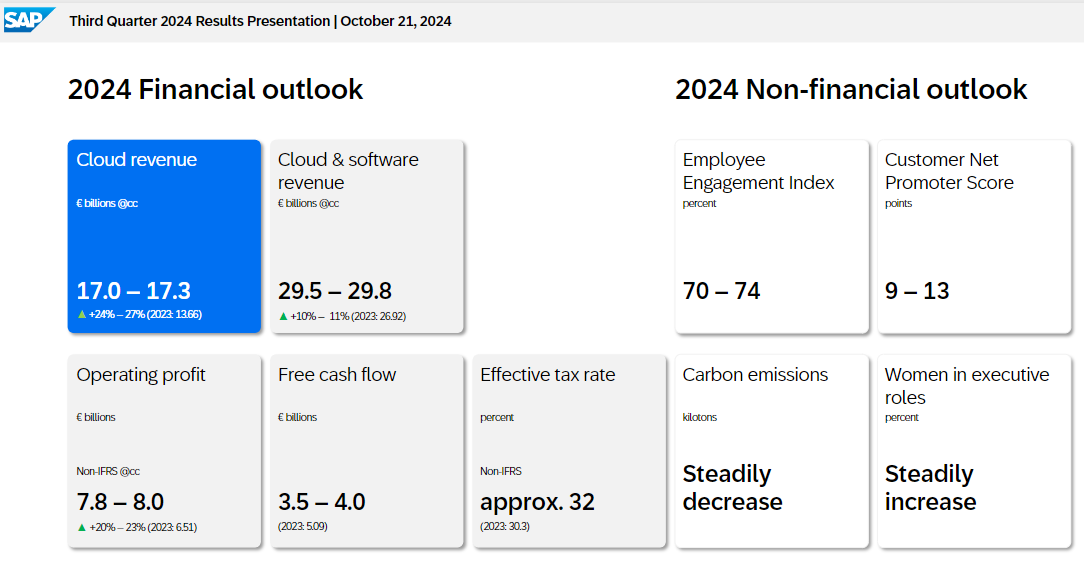The height and width of the screenshot is (586, 1084).
Task: Click the Third Quarter 2024 Results Presentation title
Action: pos(199,21)
